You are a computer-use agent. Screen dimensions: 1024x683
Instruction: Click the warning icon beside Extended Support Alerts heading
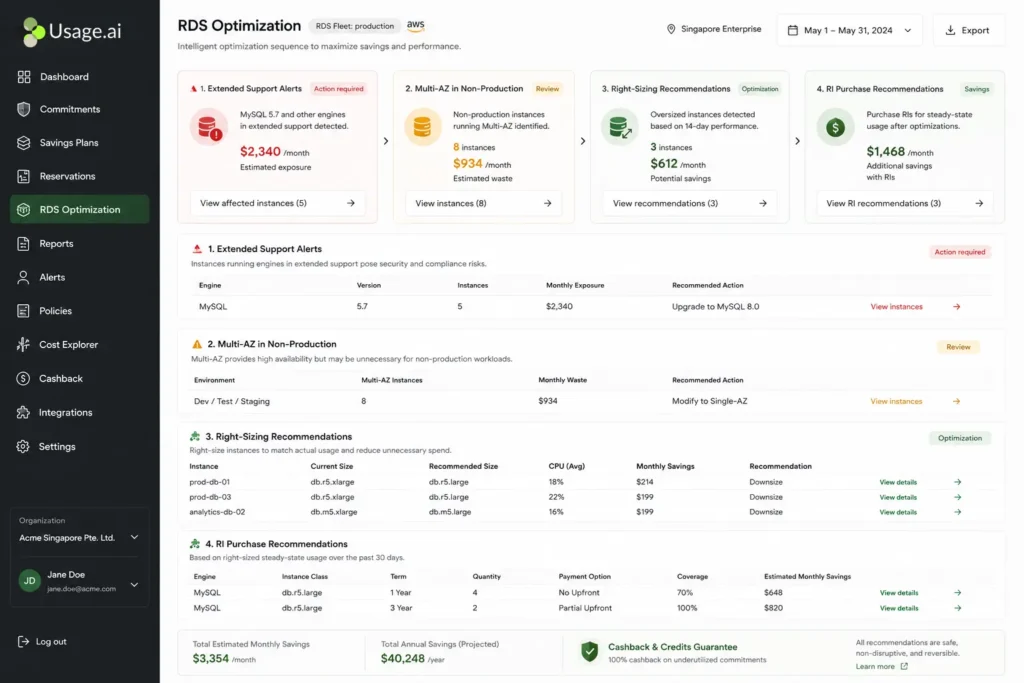pyautogui.click(x=197, y=249)
